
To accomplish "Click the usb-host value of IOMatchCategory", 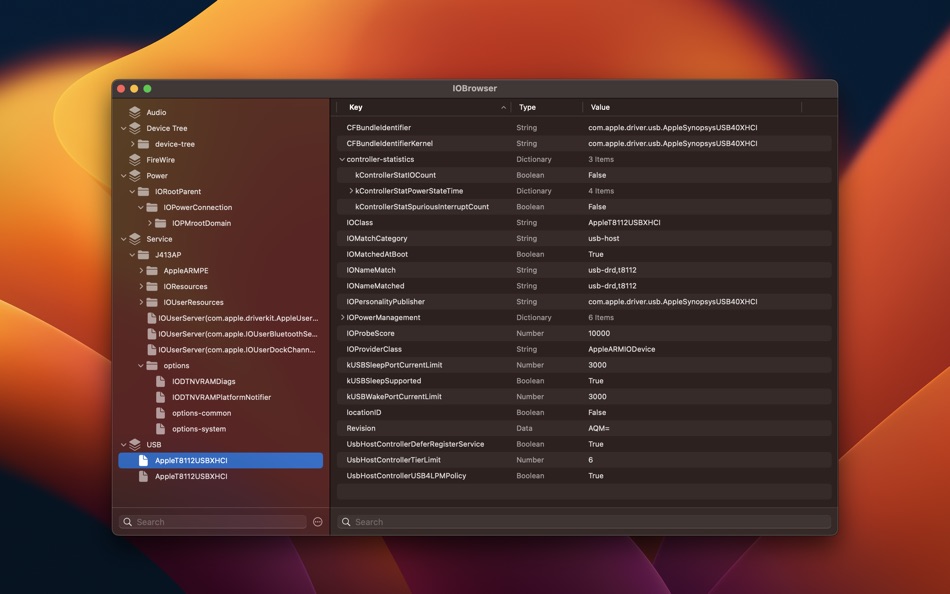I will pos(603,238).
